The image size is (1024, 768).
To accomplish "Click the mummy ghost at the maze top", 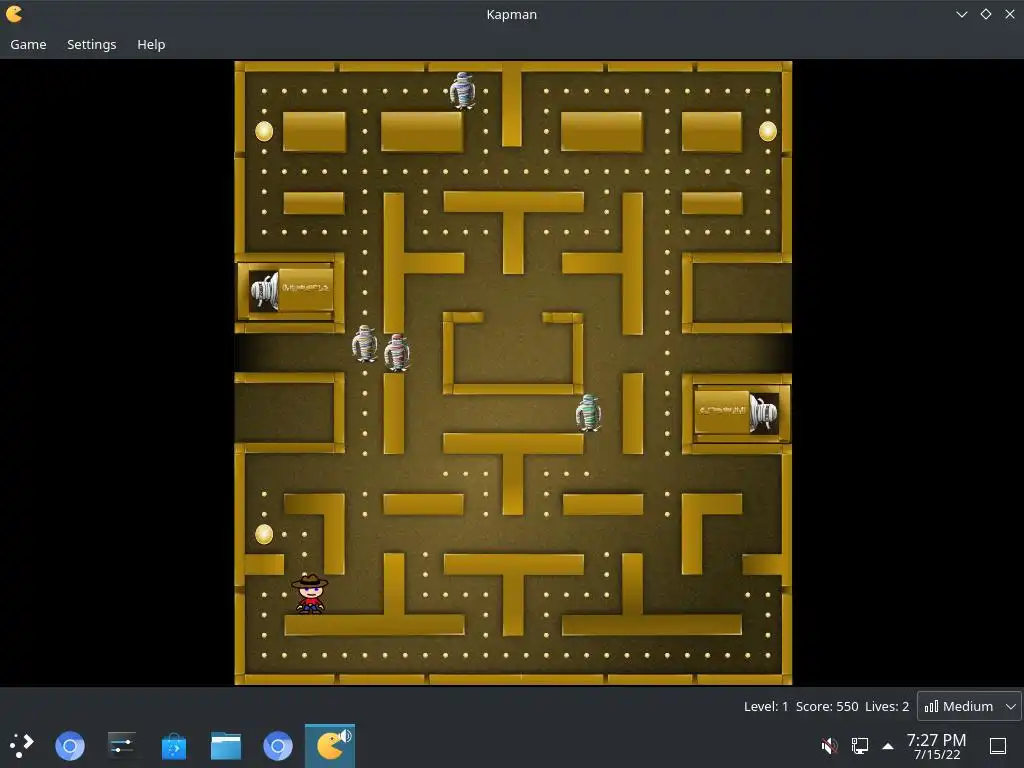I will click(x=462, y=90).
